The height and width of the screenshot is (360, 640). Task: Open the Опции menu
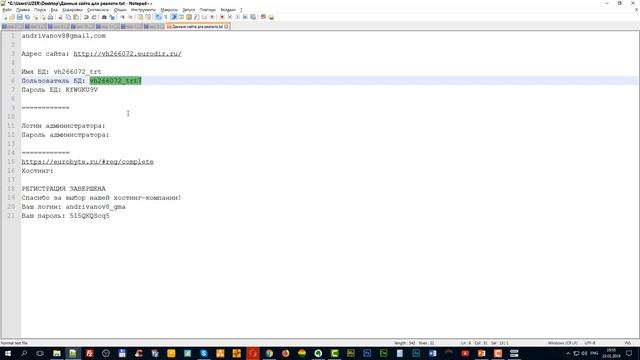[120, 10]
